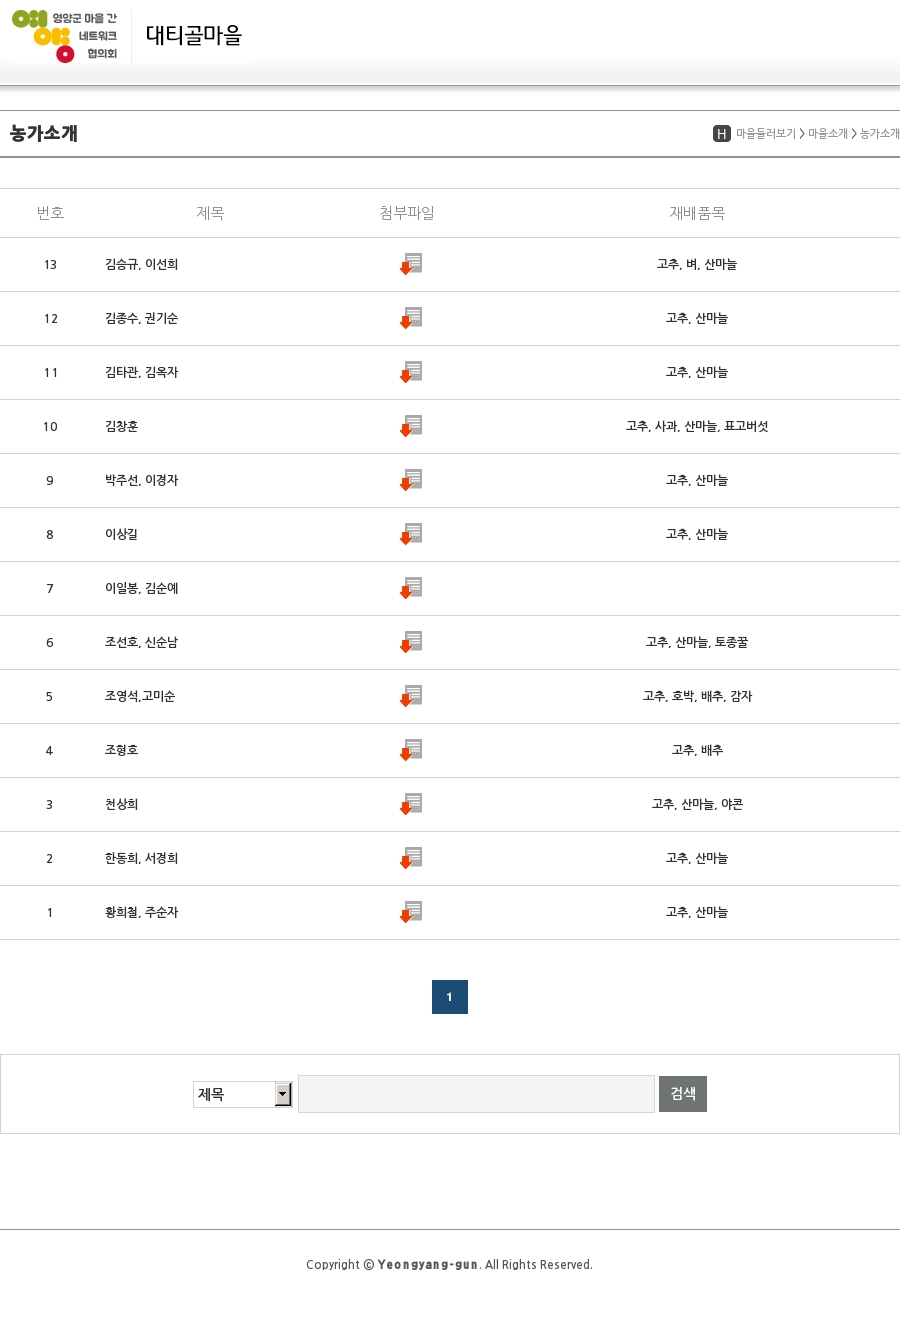Open the 조선호, 신순남 farm entry
This screenshot has height=1330, width=900.
(x=141, y=642)
